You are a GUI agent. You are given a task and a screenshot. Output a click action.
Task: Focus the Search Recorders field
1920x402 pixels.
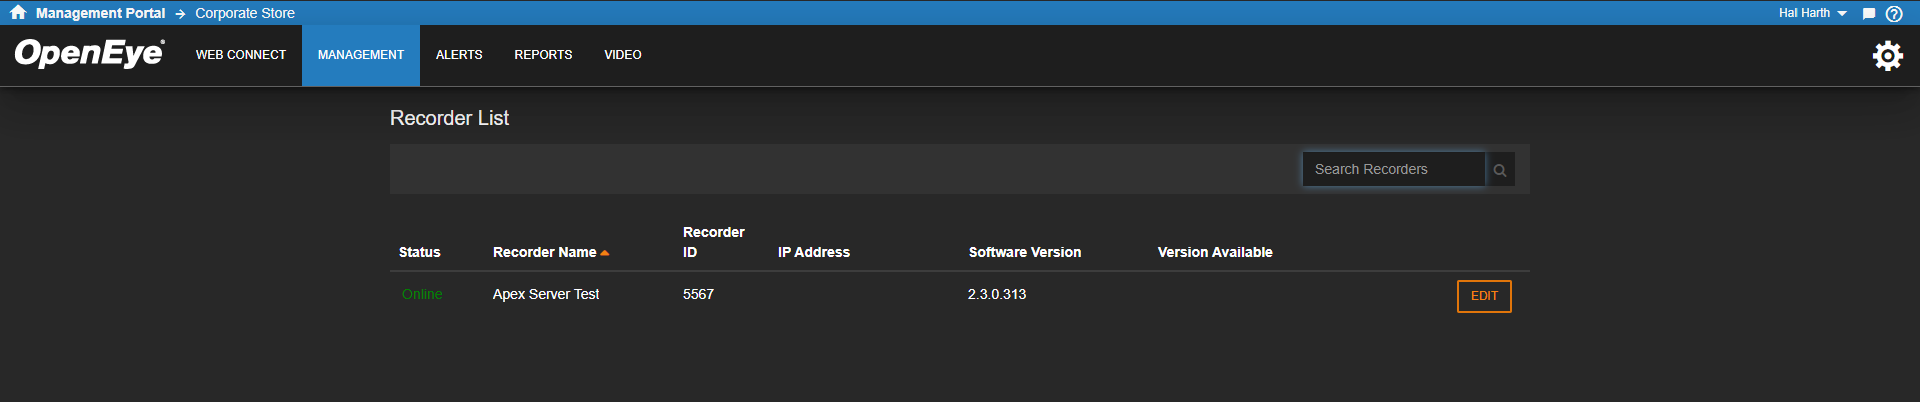(1393, 169)
